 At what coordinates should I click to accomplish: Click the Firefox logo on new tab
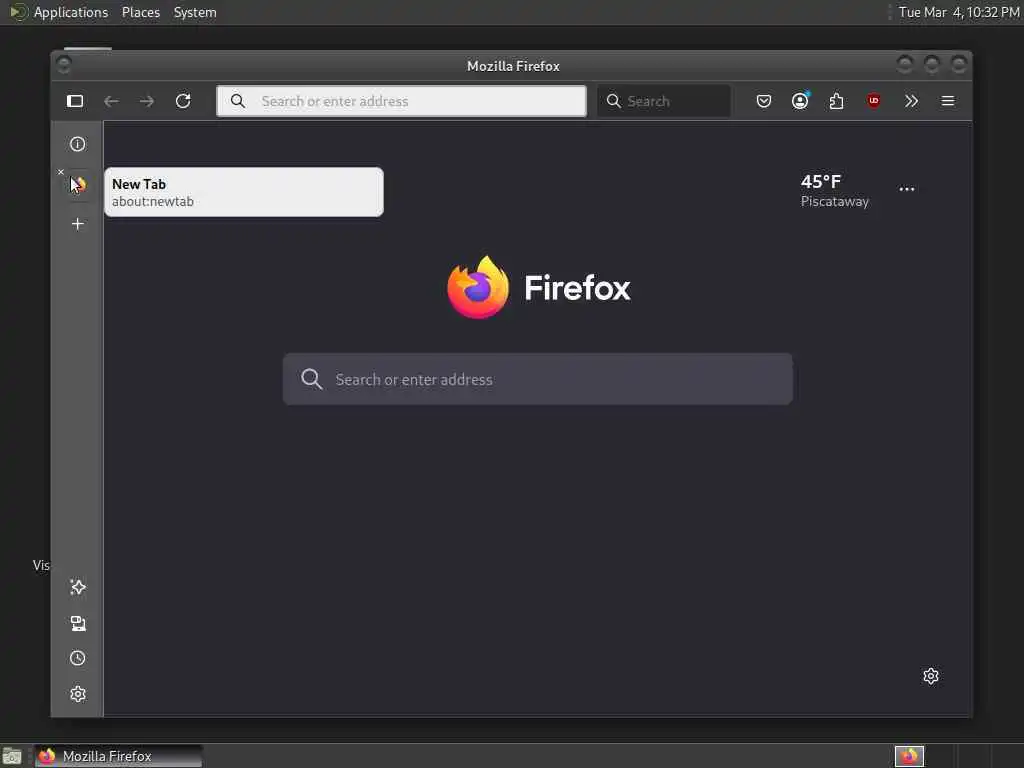(539, 287)
